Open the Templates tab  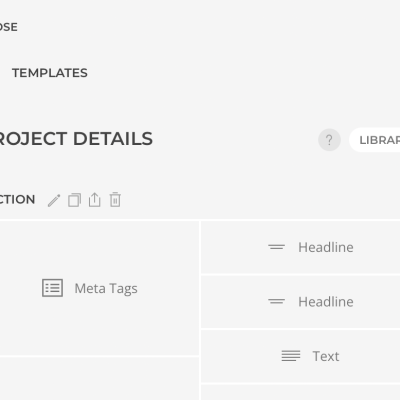(x=50, y=73)
